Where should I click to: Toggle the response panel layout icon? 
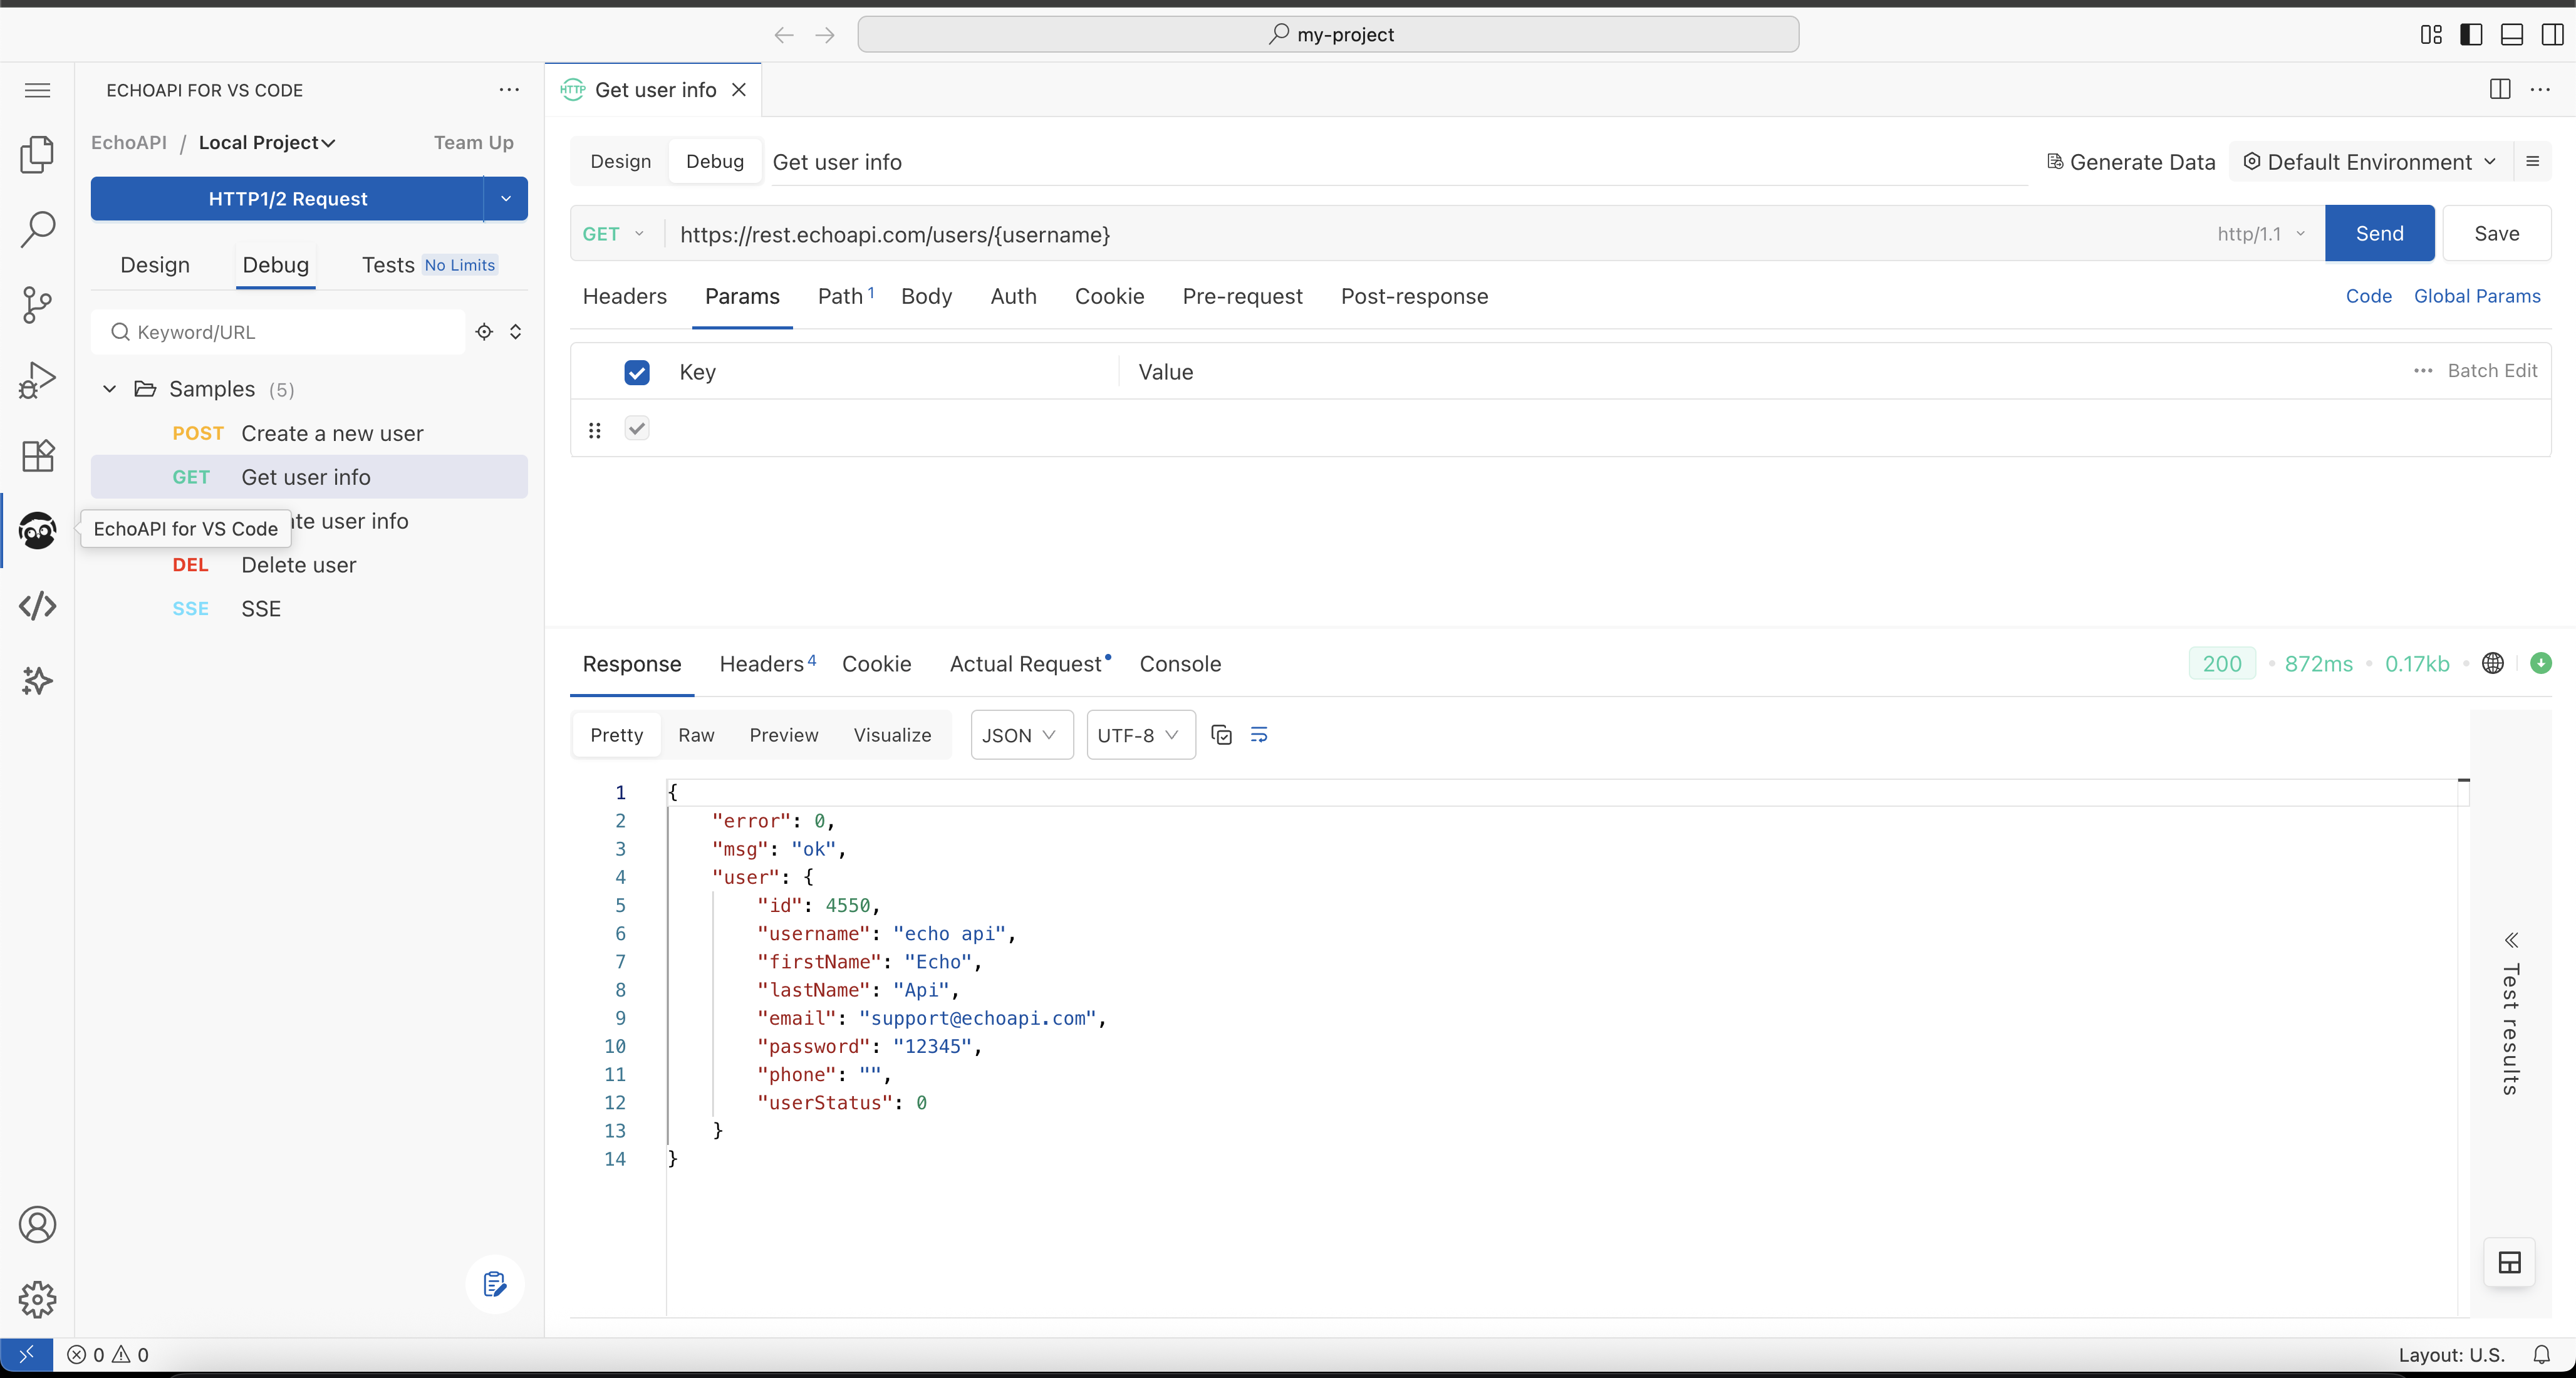pos(2510,1262)
